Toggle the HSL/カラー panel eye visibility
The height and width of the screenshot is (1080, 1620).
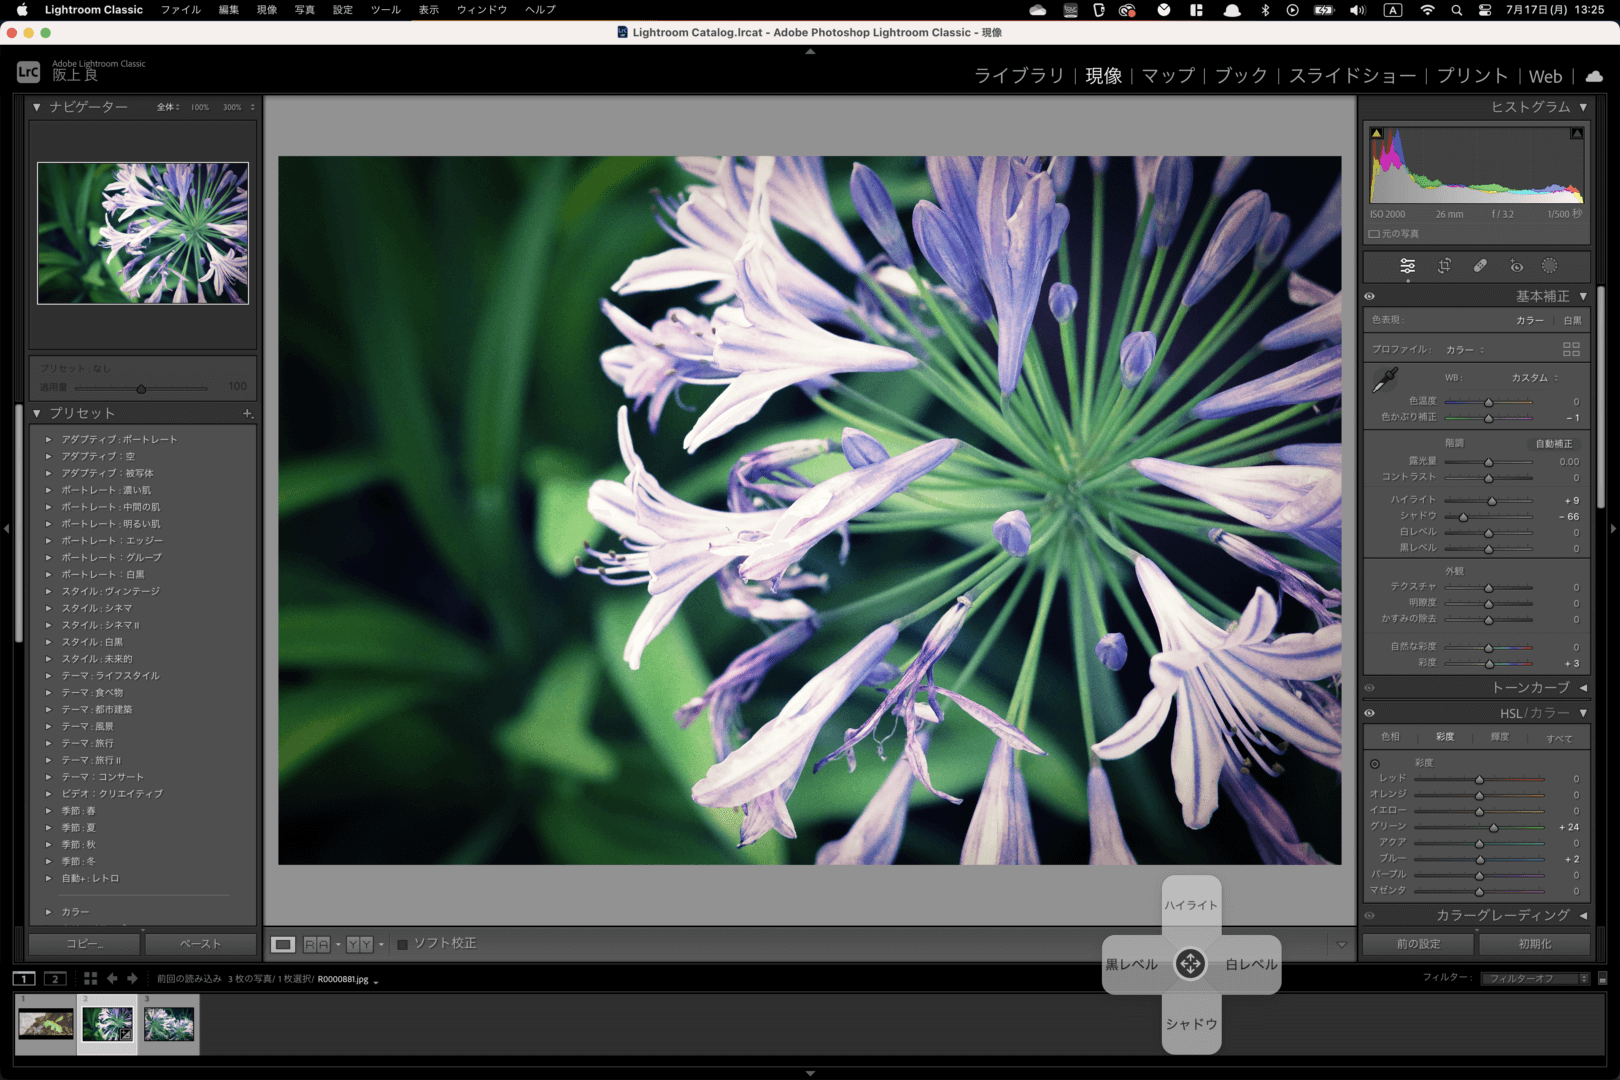pyautogui.click(x=1370, y=713)
